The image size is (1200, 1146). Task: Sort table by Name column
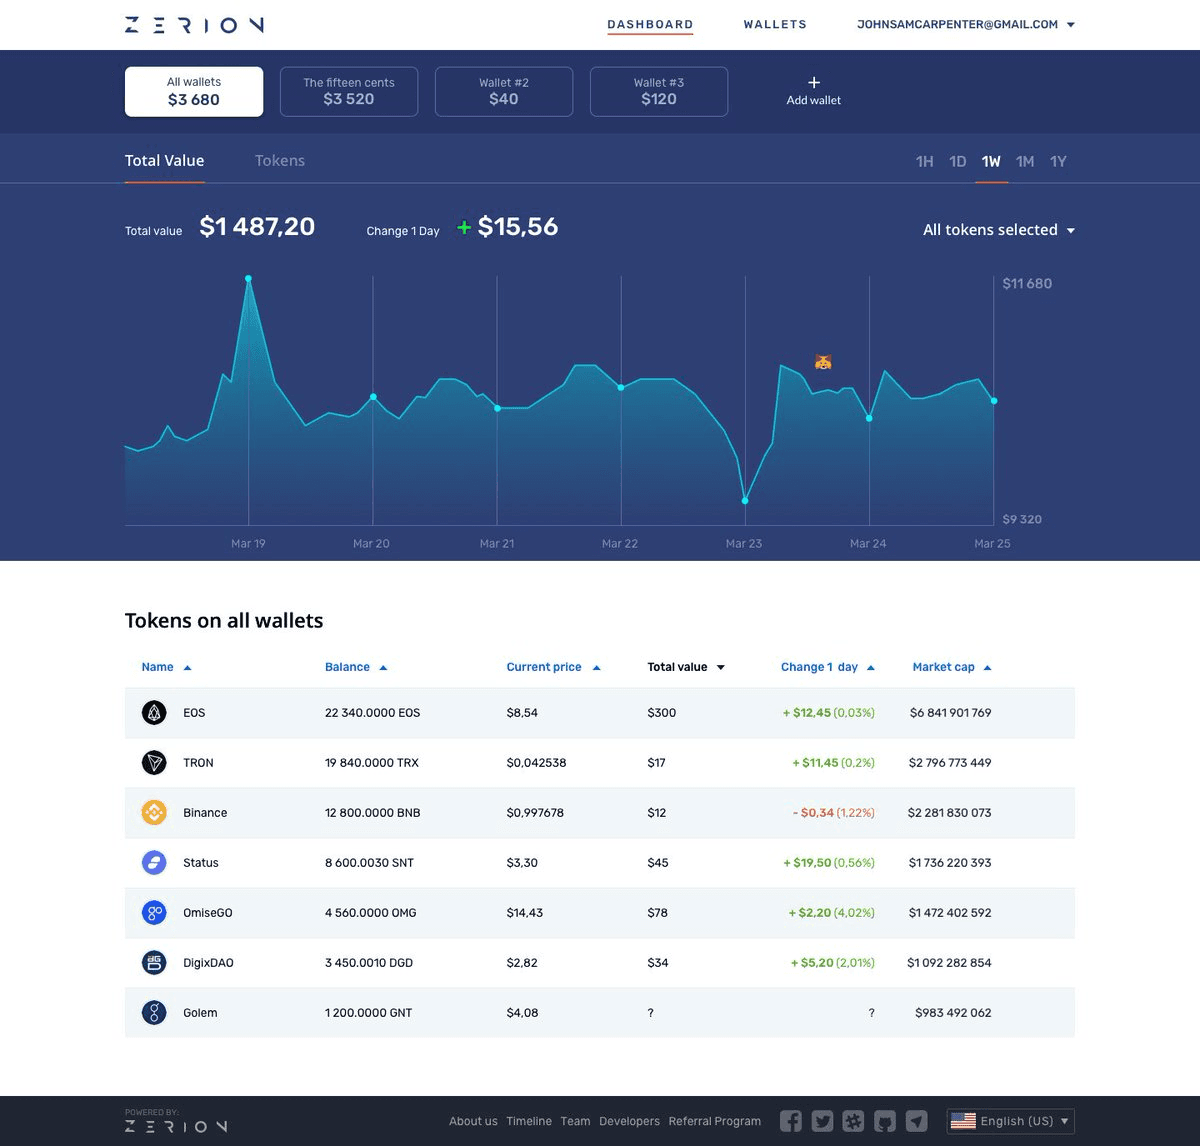pyautogui.click(x=166, y=667)
